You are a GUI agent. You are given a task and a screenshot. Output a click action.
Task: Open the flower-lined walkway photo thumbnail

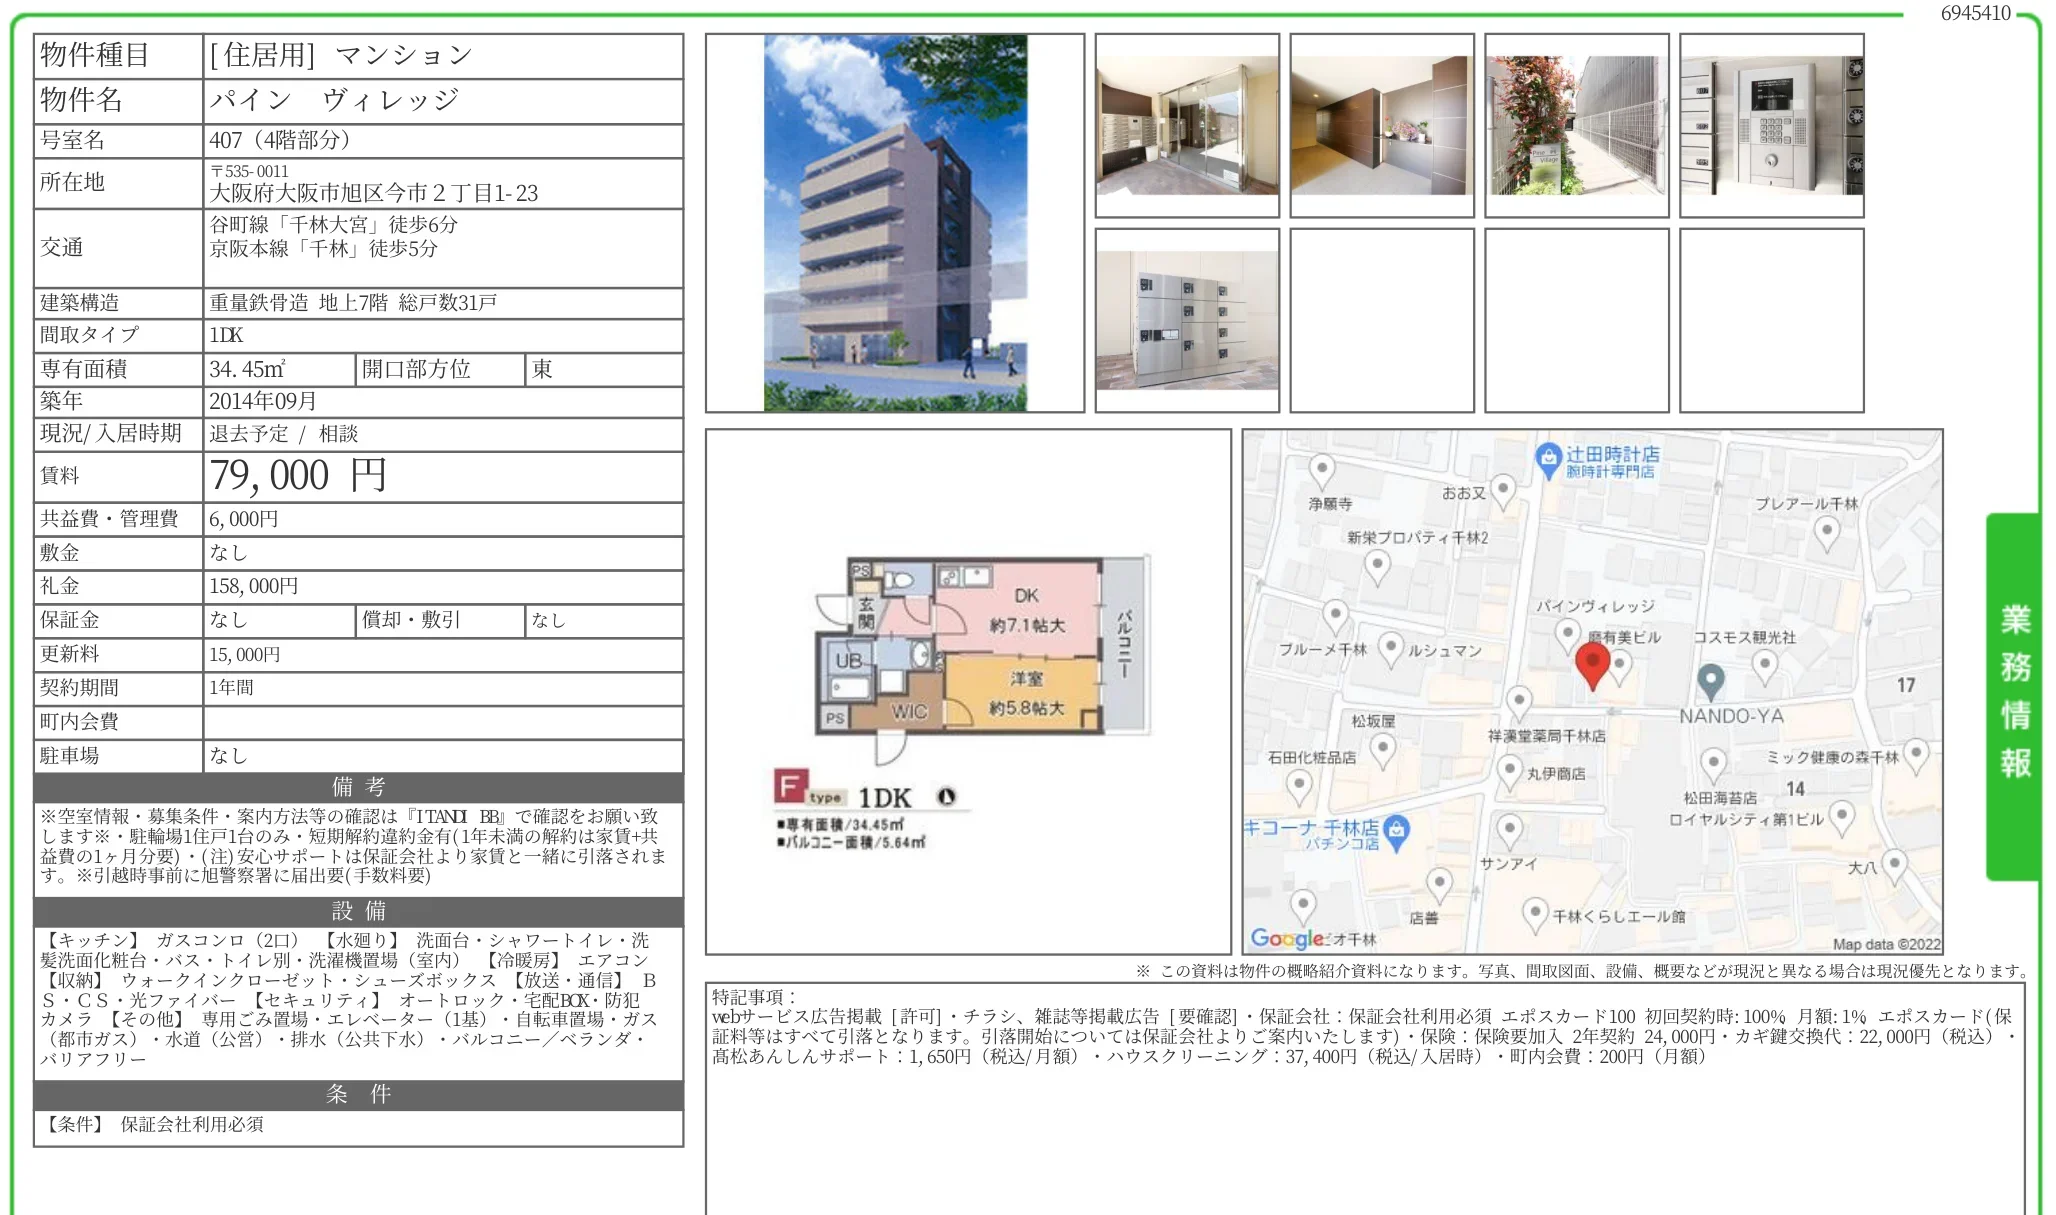(x=1576, y=125)
